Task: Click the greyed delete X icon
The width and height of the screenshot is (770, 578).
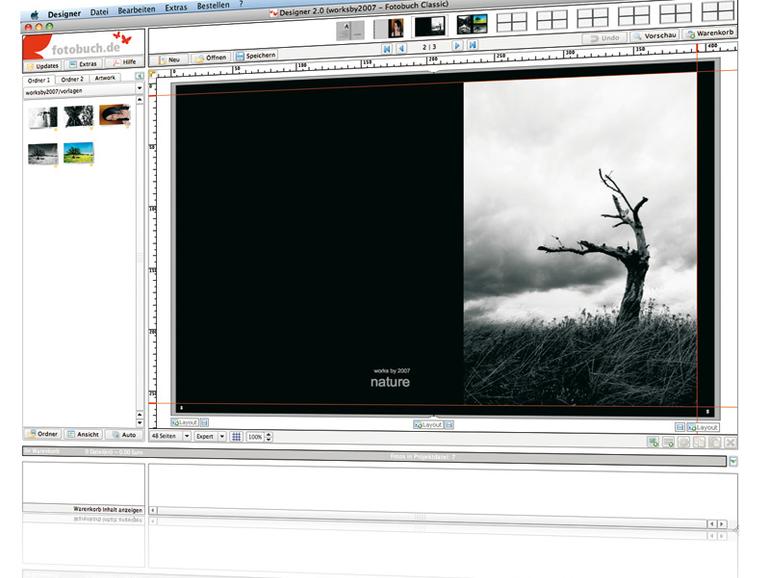Action: 731,442
